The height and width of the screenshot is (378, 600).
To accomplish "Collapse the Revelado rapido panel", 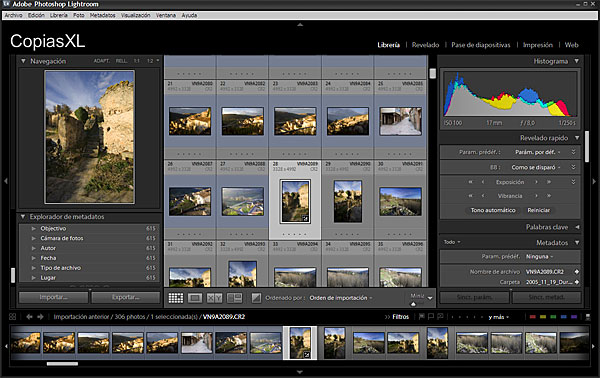I will click(x=577, y=138).
